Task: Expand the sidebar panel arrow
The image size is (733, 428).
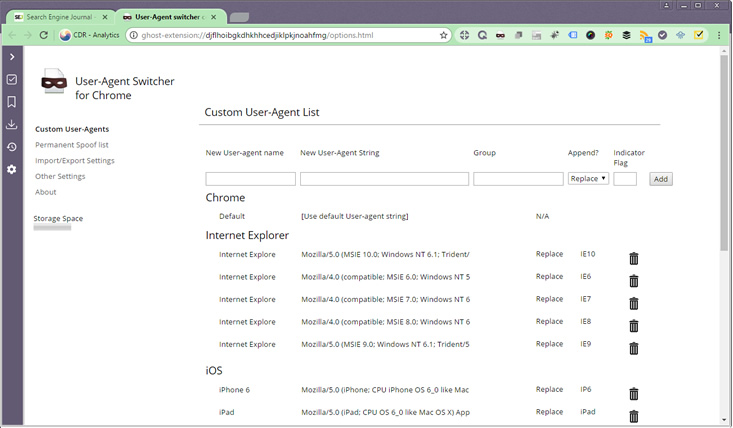Action: click(12, 57)
